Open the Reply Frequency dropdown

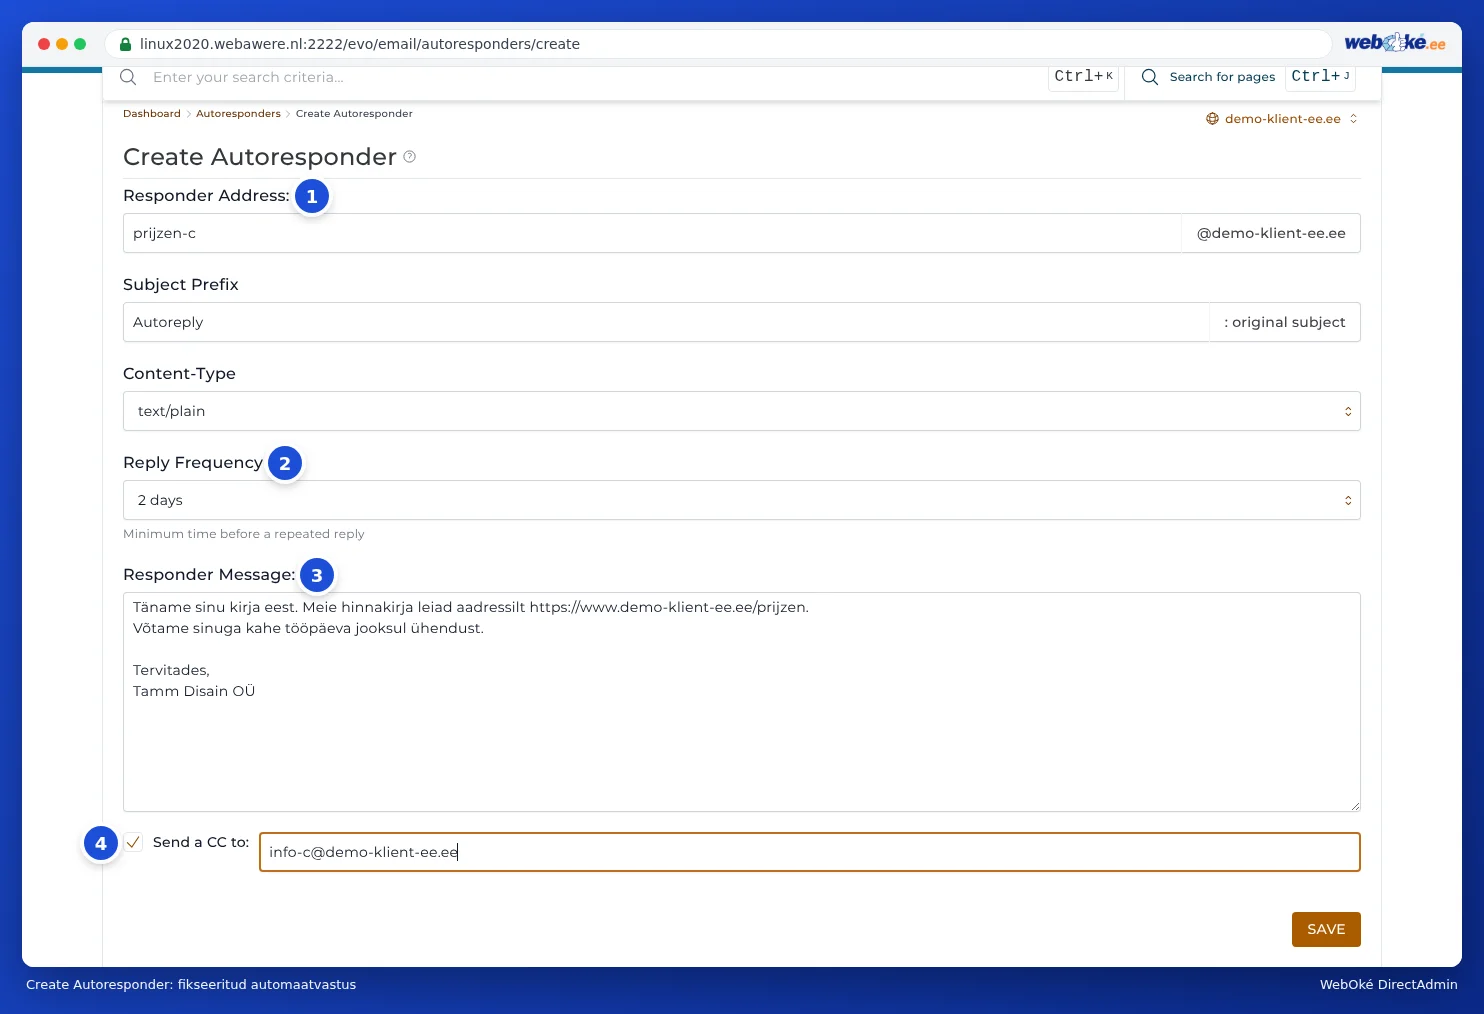point(741,500)
